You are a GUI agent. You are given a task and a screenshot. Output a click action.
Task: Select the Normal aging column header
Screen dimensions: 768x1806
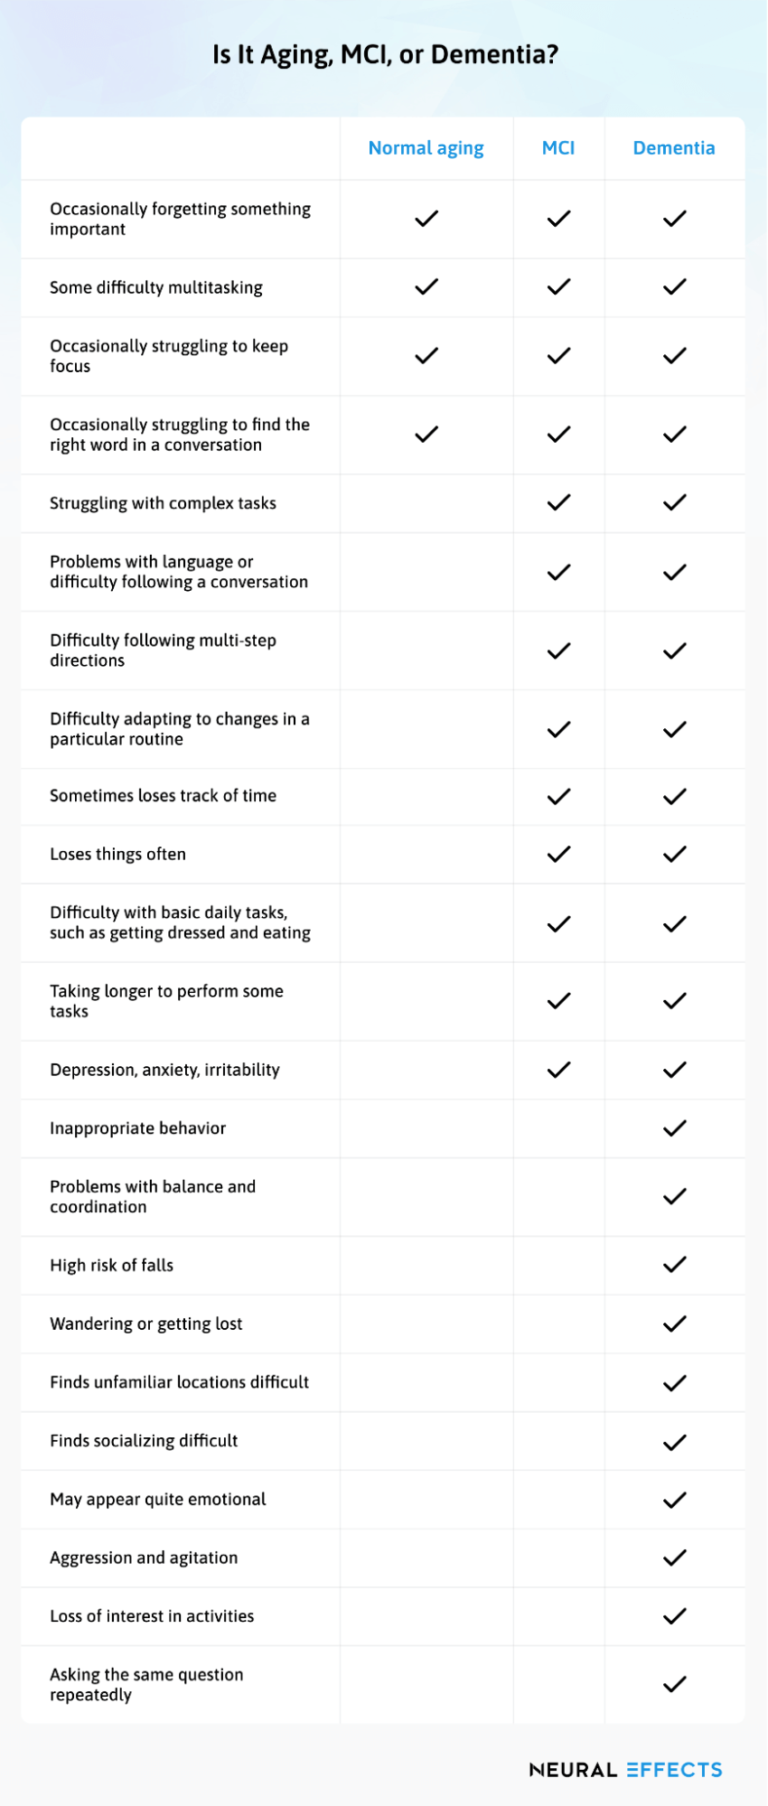(x=426, y=148)
